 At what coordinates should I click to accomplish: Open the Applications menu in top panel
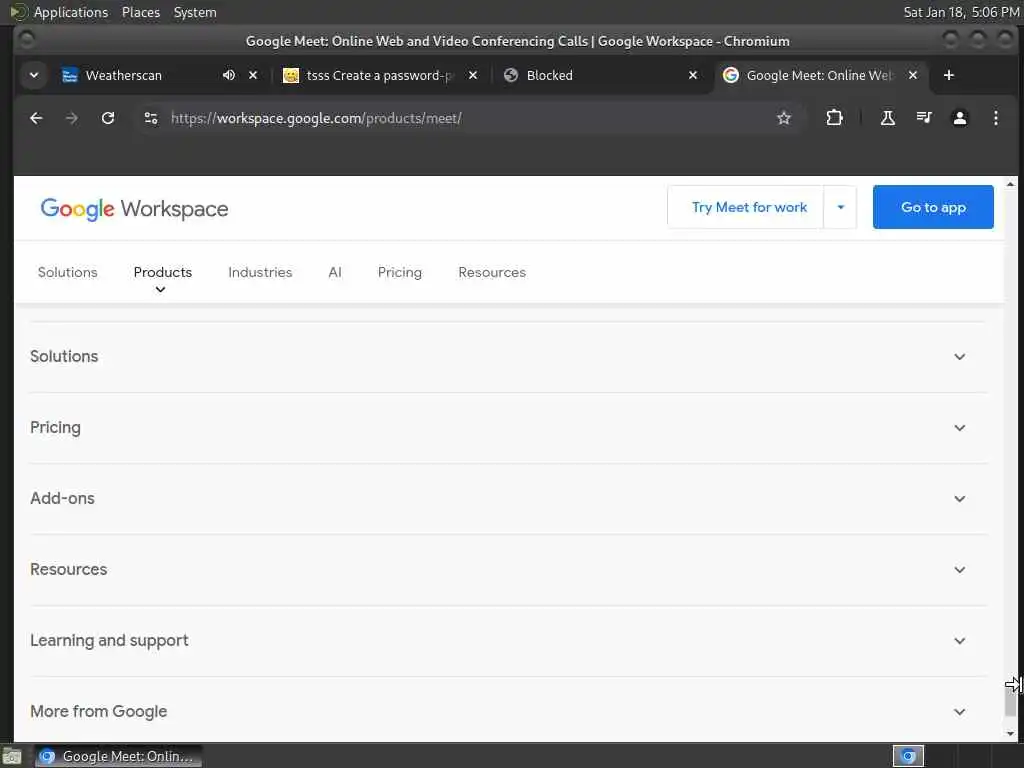pyautogui.click(x=71, y=12)
